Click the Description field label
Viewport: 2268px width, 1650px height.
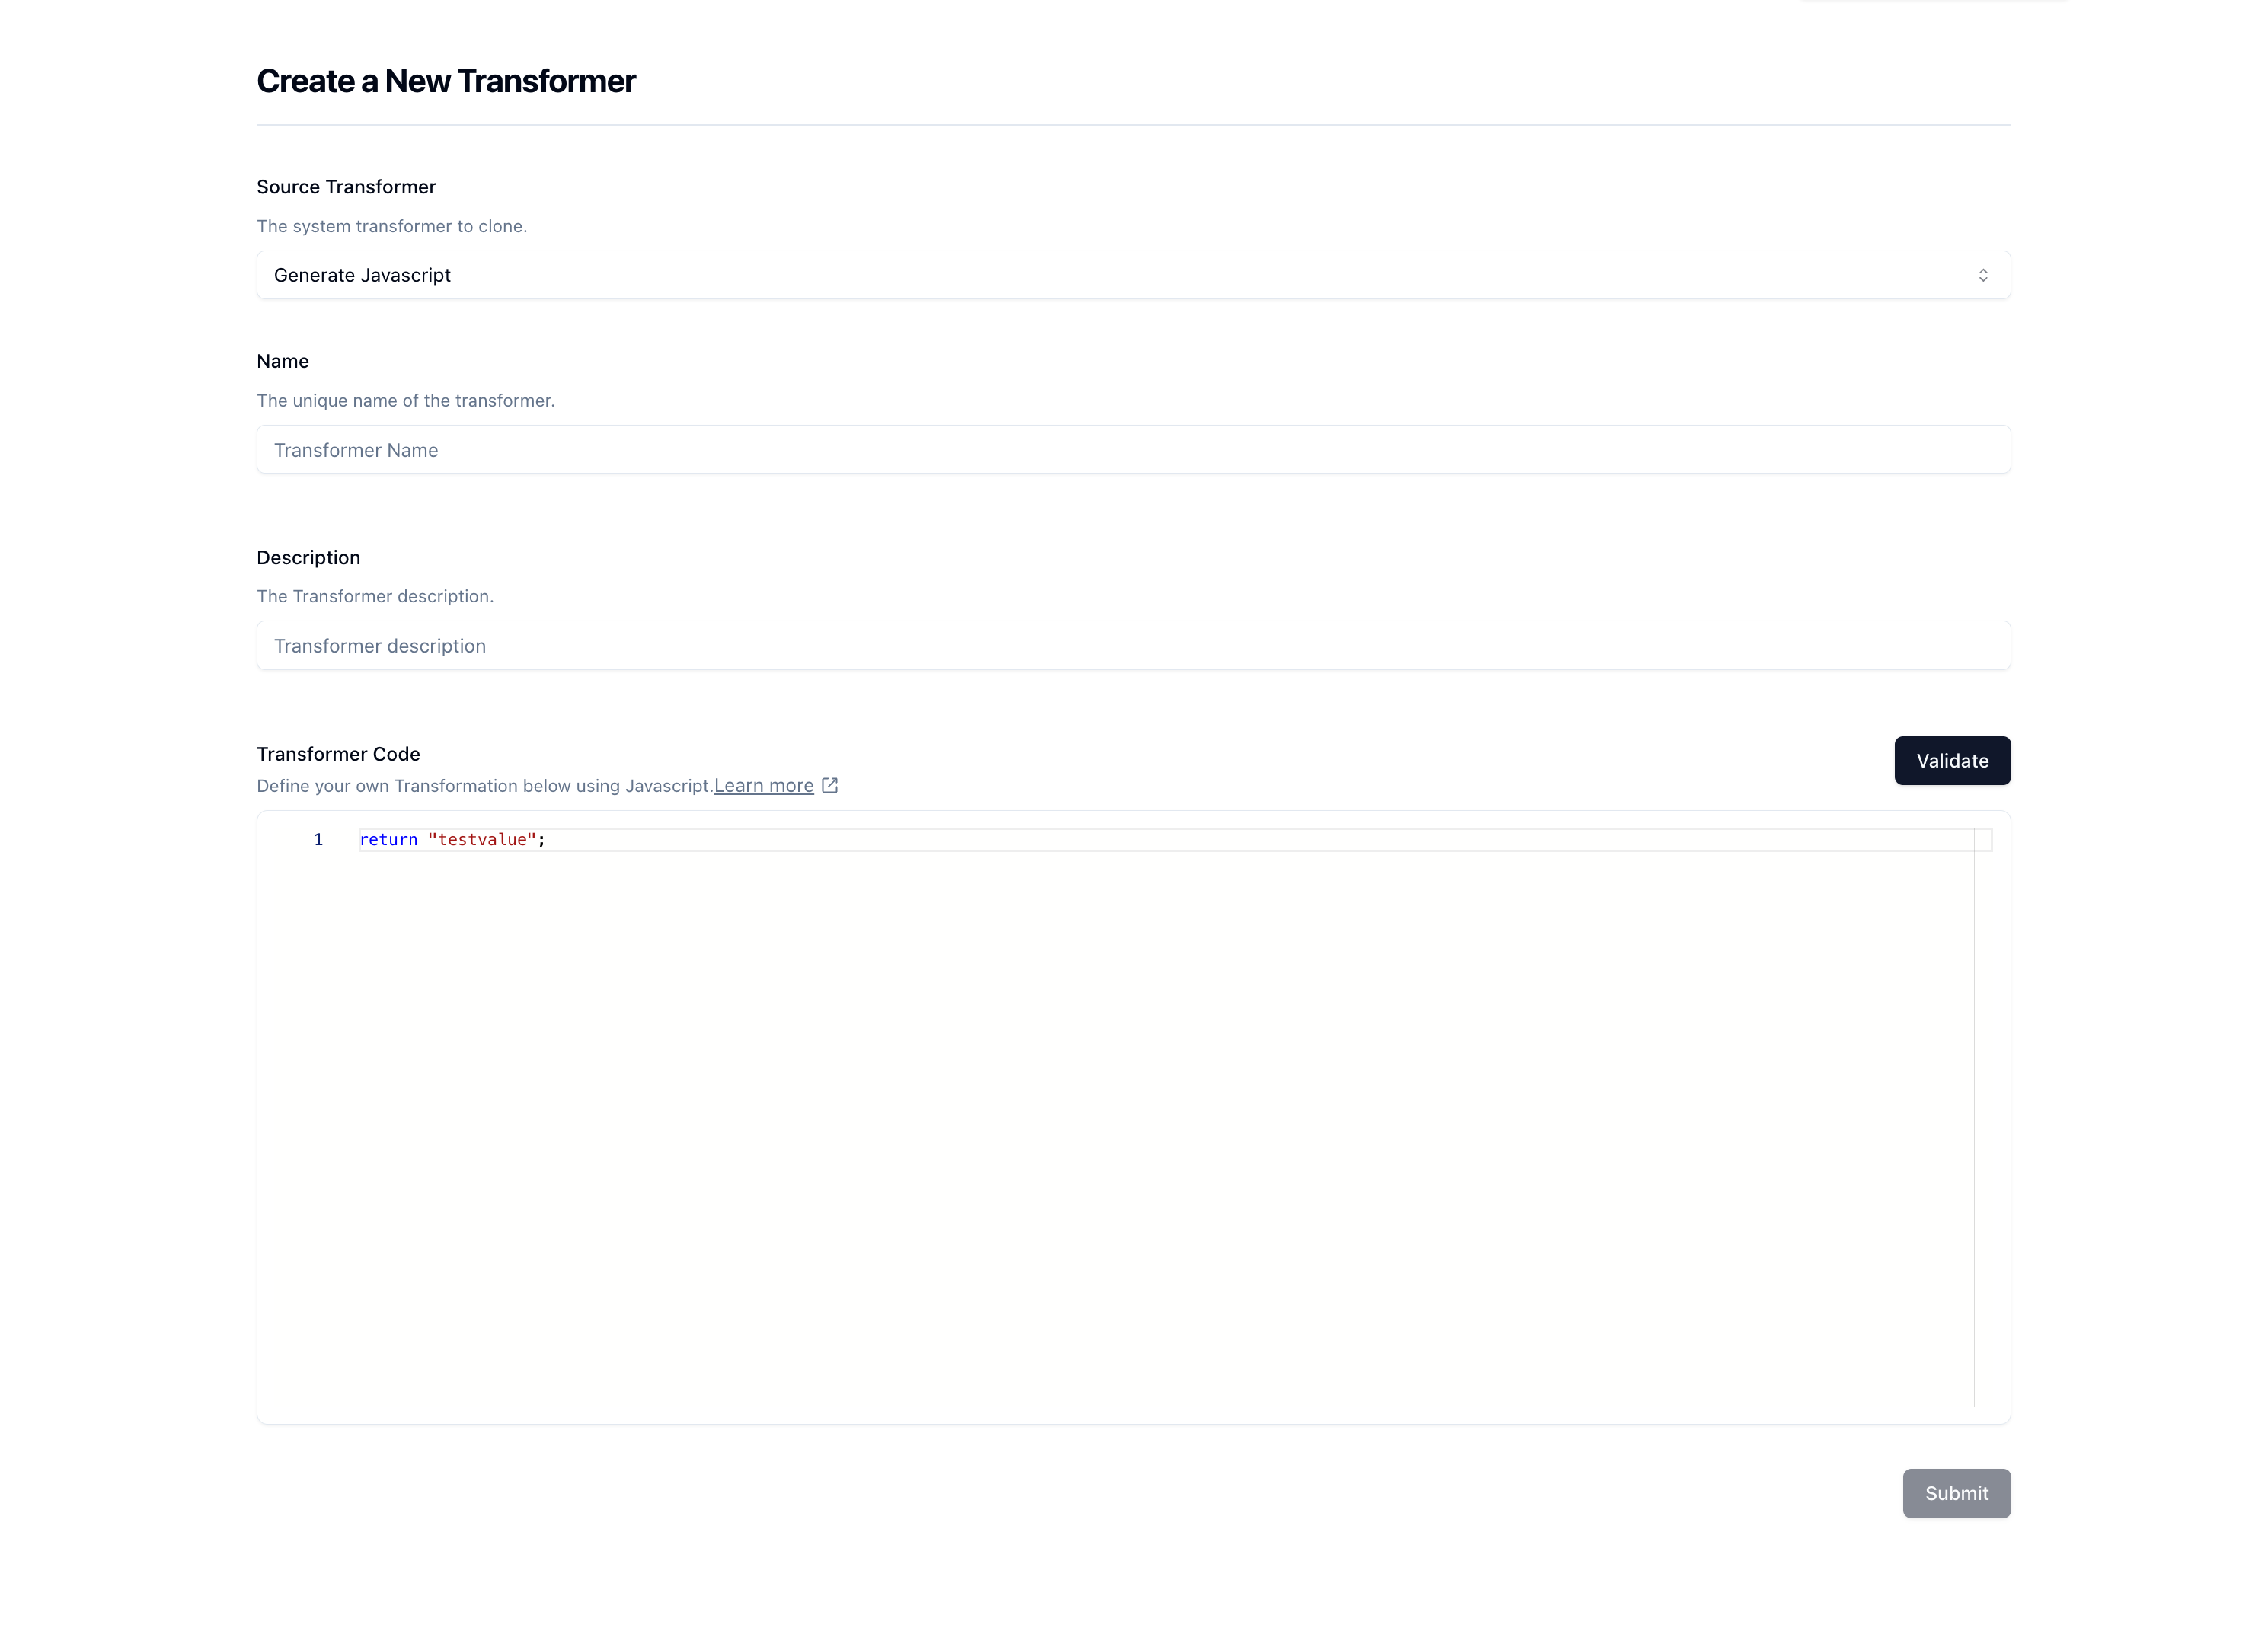[x=308, y=558]
